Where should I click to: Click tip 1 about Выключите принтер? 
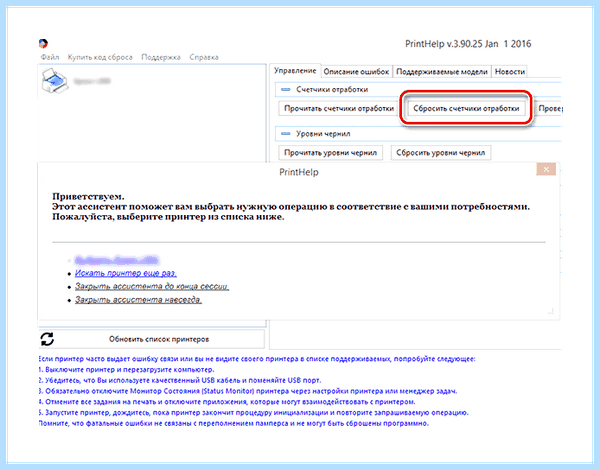126,370
